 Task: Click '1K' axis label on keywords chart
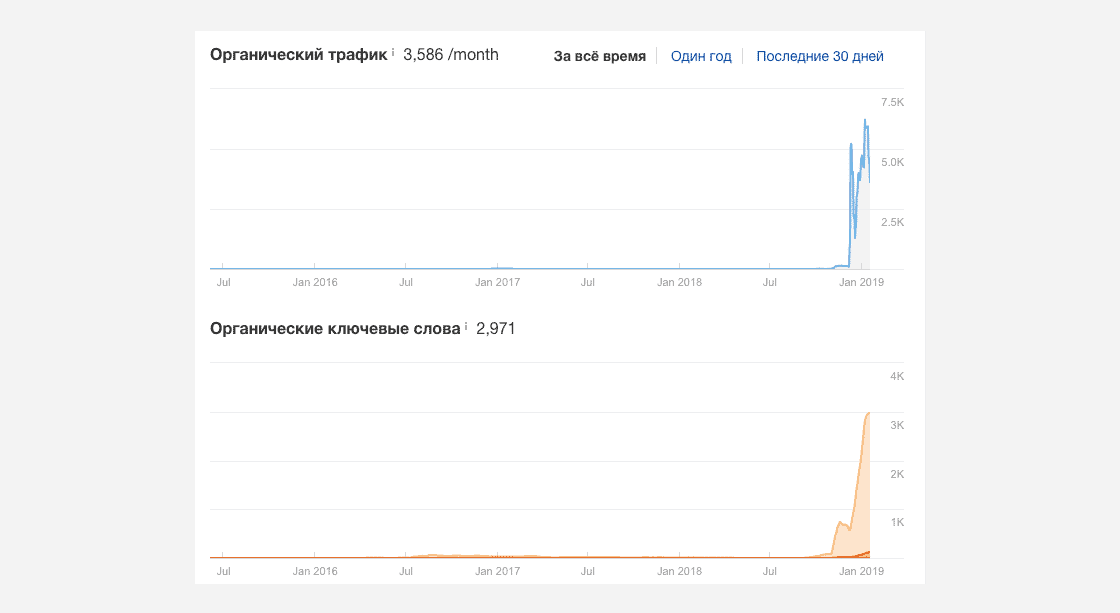click(897, 522)
